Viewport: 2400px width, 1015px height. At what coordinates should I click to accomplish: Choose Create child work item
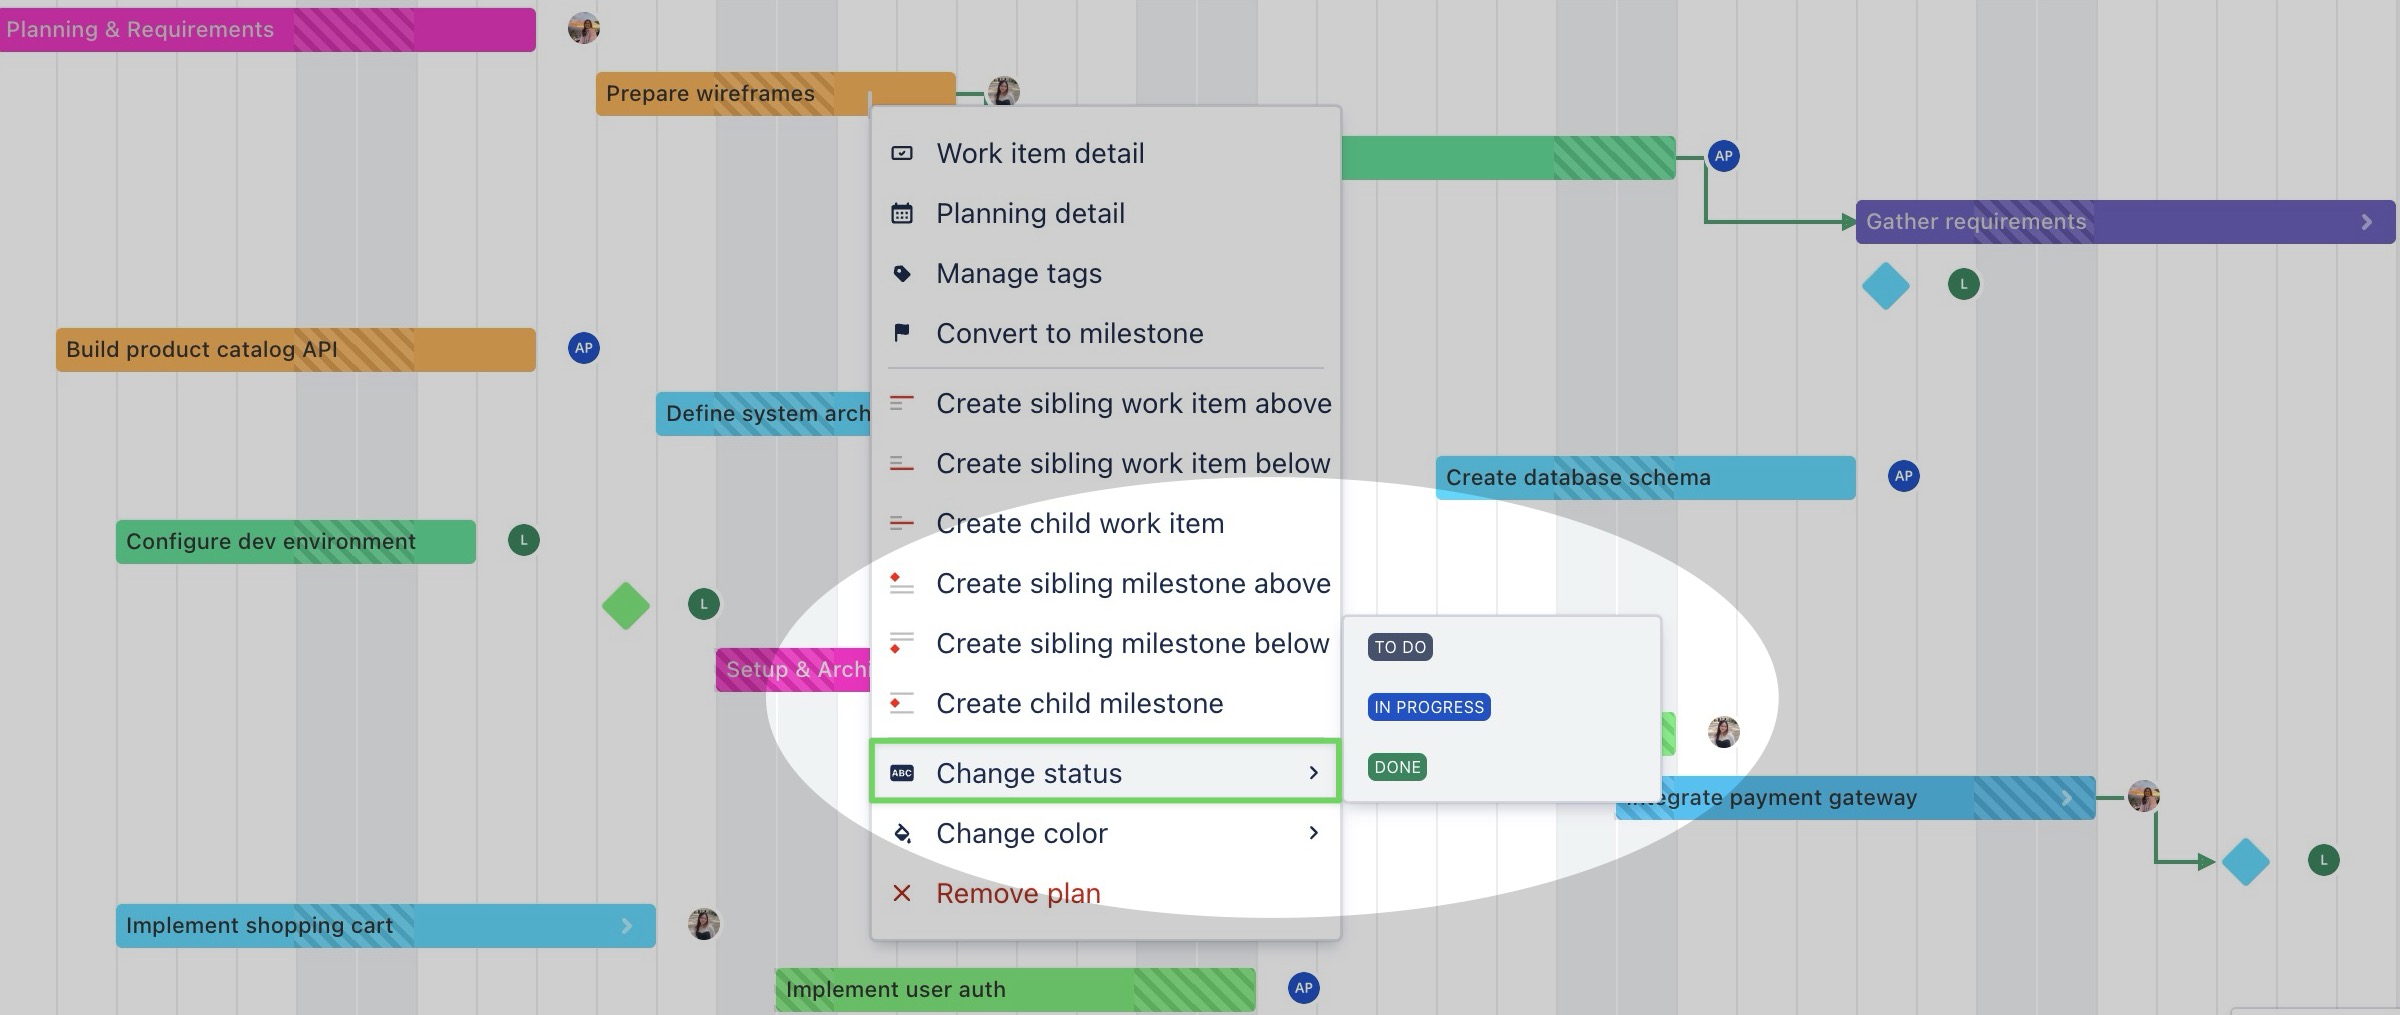coord(1079,523)
